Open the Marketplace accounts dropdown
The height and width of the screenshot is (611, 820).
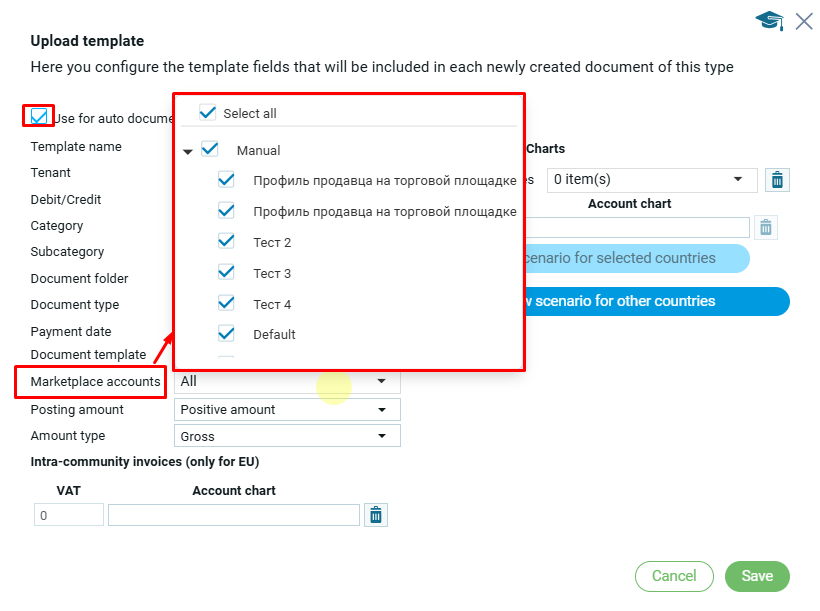pos(287,381)
